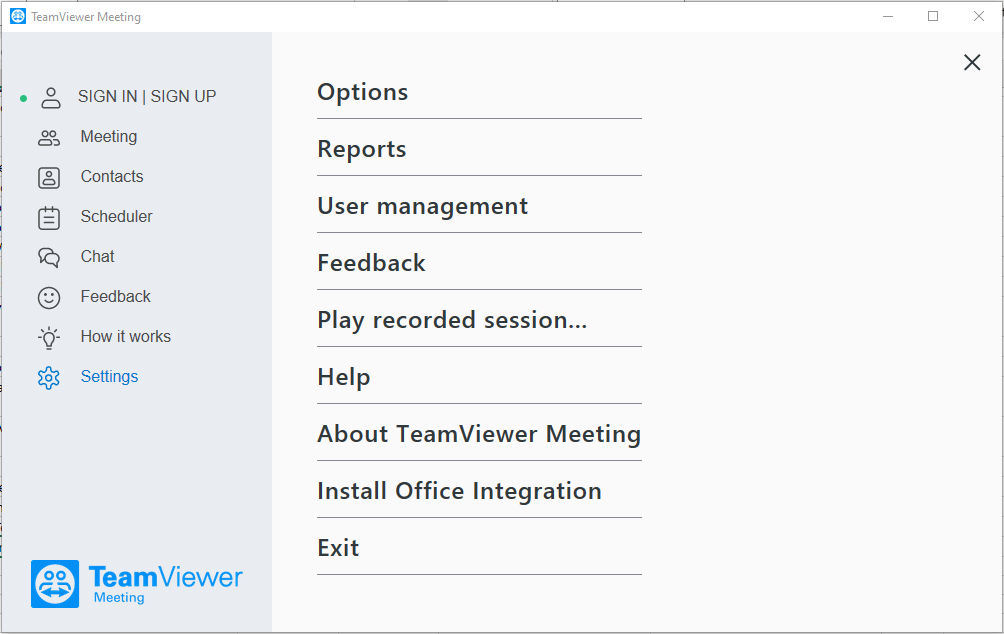Close the settings menu with the X
The image size is (1004, 634).
[972, 62]
